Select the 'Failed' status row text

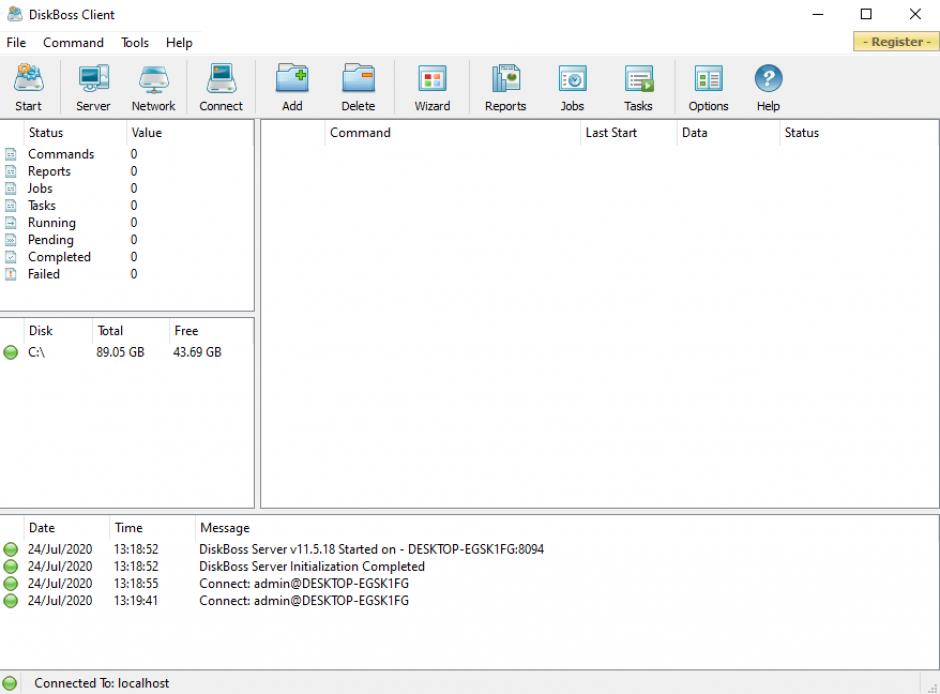[x=44, y=274]
